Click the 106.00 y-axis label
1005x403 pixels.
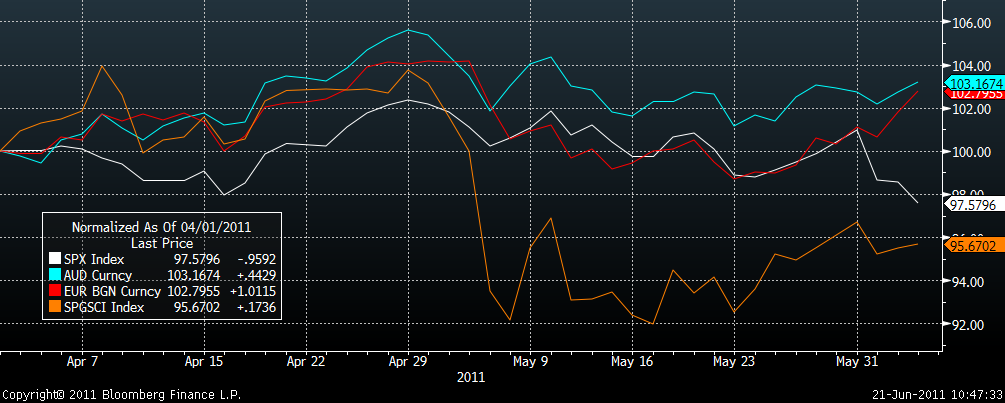pyautogui.click(x=972, y=23)
